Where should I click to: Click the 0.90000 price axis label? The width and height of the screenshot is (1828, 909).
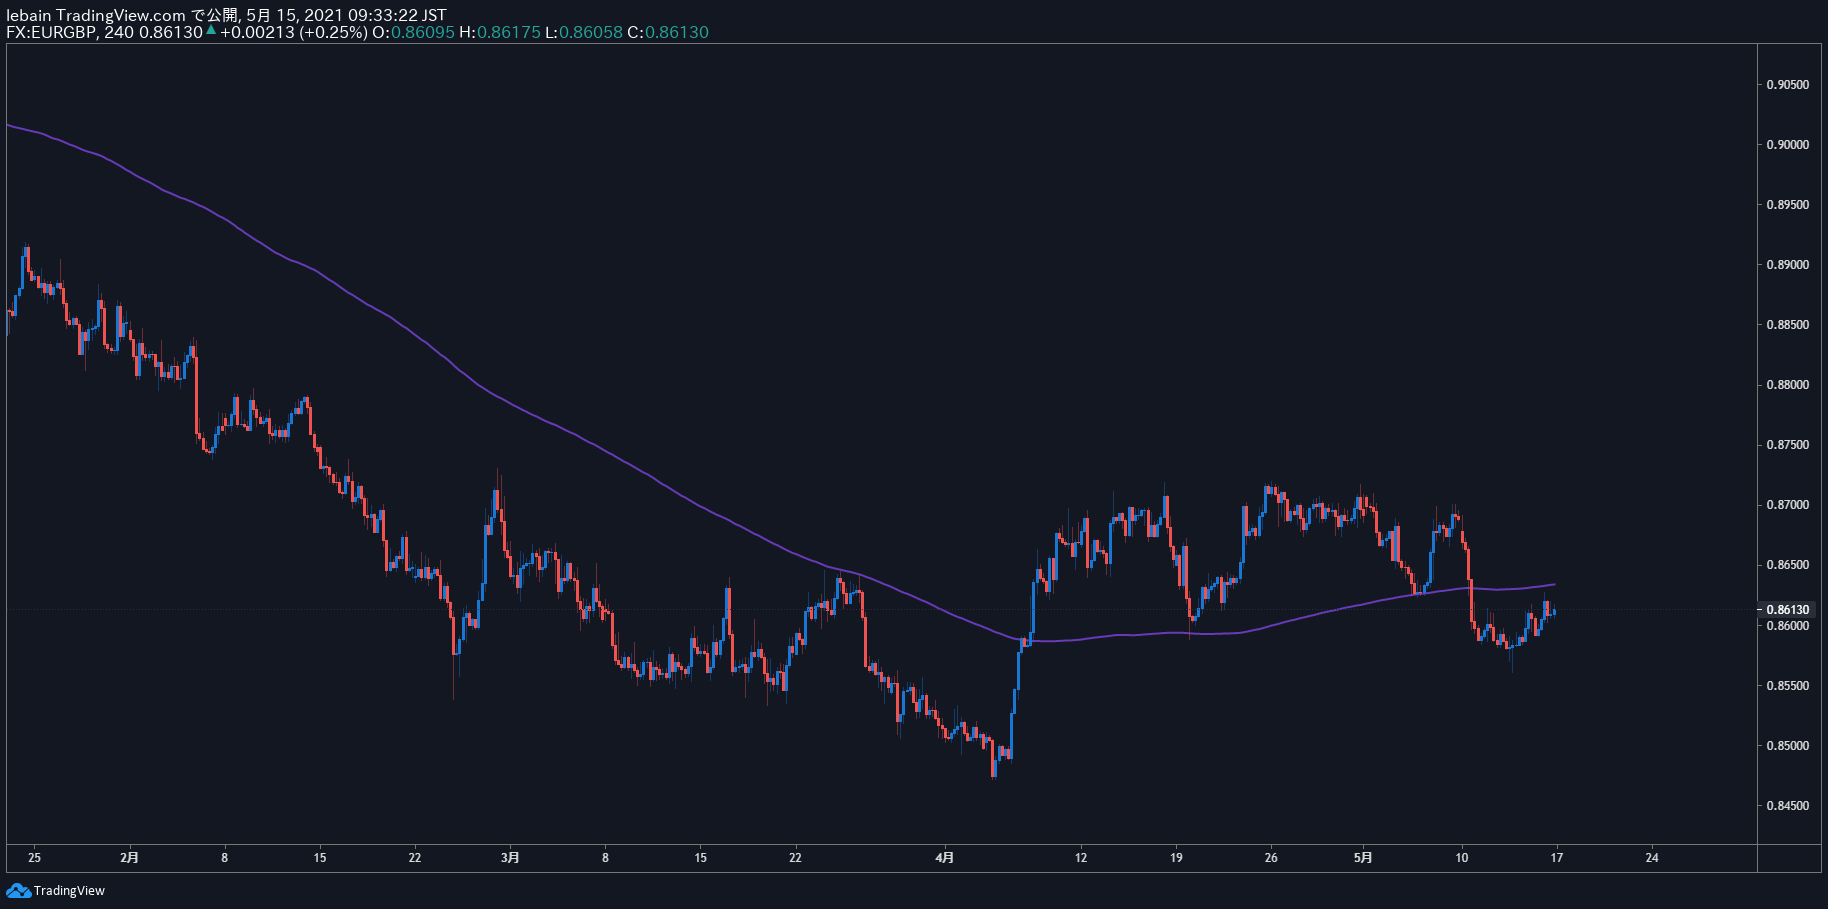point(1787,145)
